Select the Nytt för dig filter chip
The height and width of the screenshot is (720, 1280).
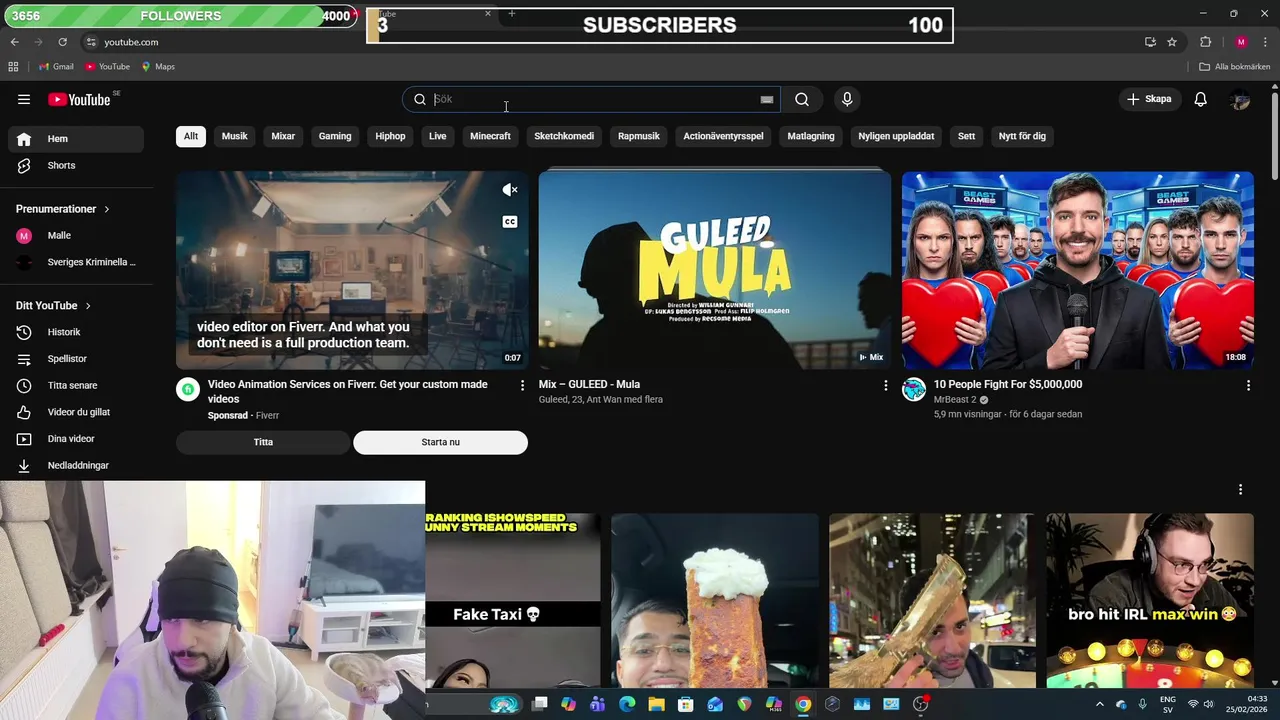(x=1022, y=136)
